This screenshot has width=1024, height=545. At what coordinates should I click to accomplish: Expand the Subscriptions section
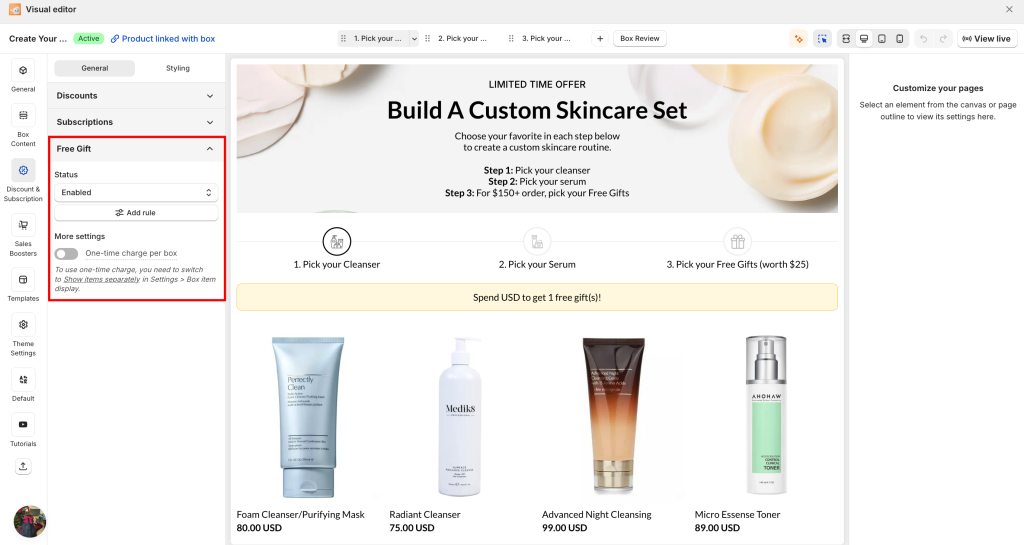click(136, 122)
